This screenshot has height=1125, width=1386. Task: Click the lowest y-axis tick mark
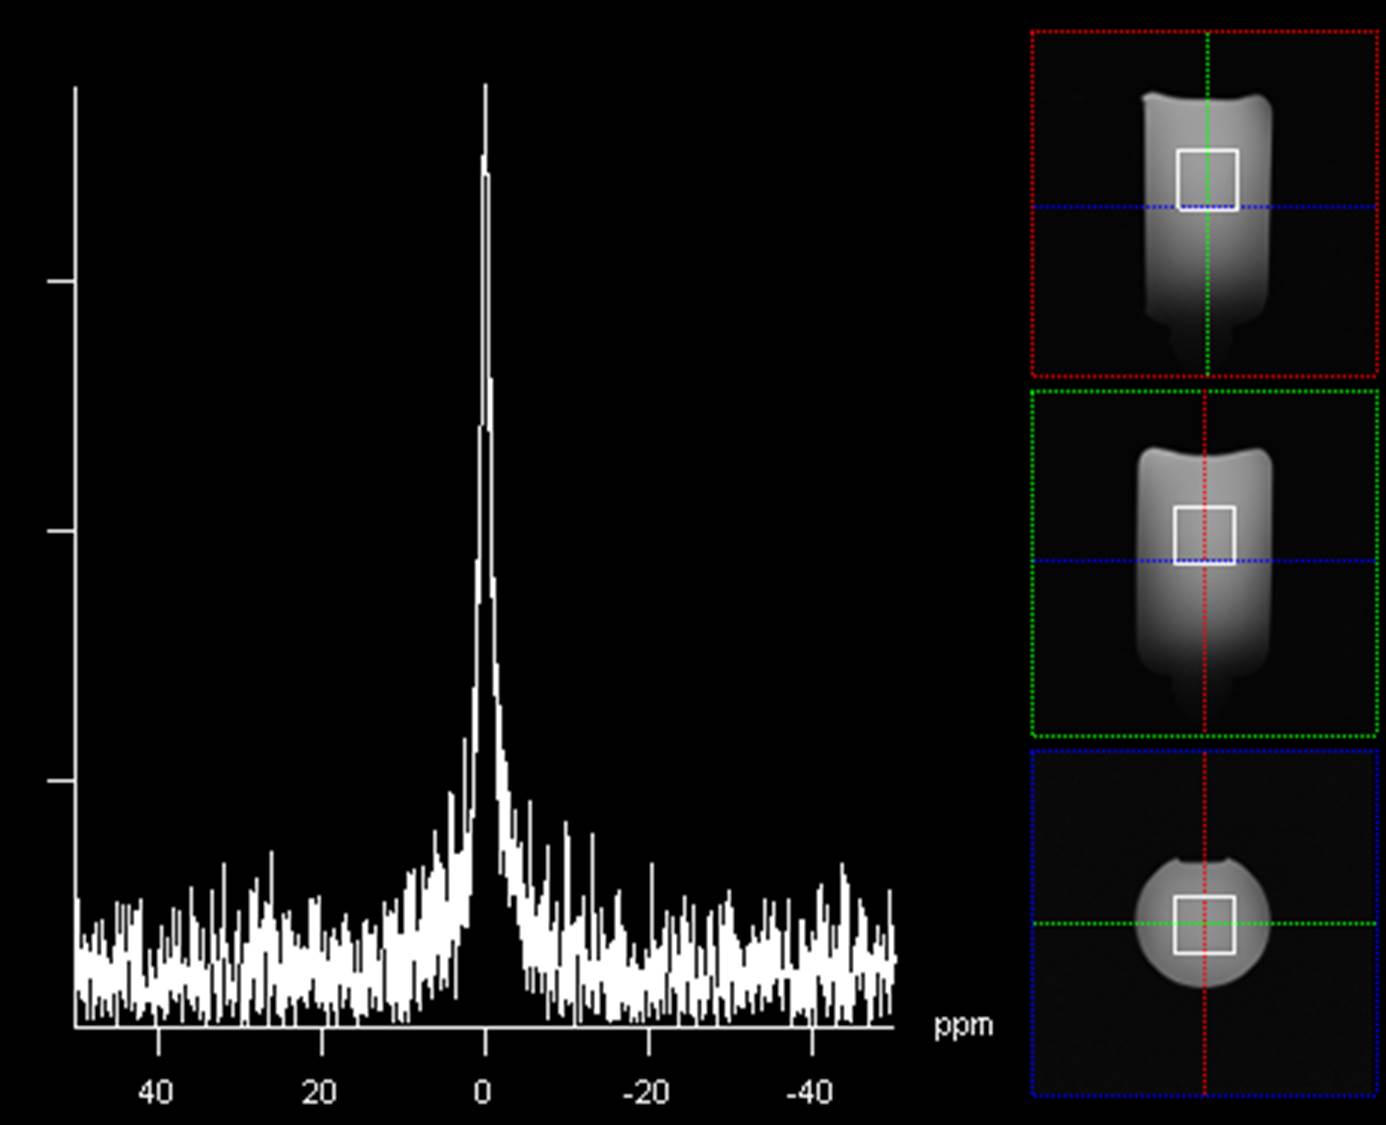pyautogui.click(x=60, y=780)
